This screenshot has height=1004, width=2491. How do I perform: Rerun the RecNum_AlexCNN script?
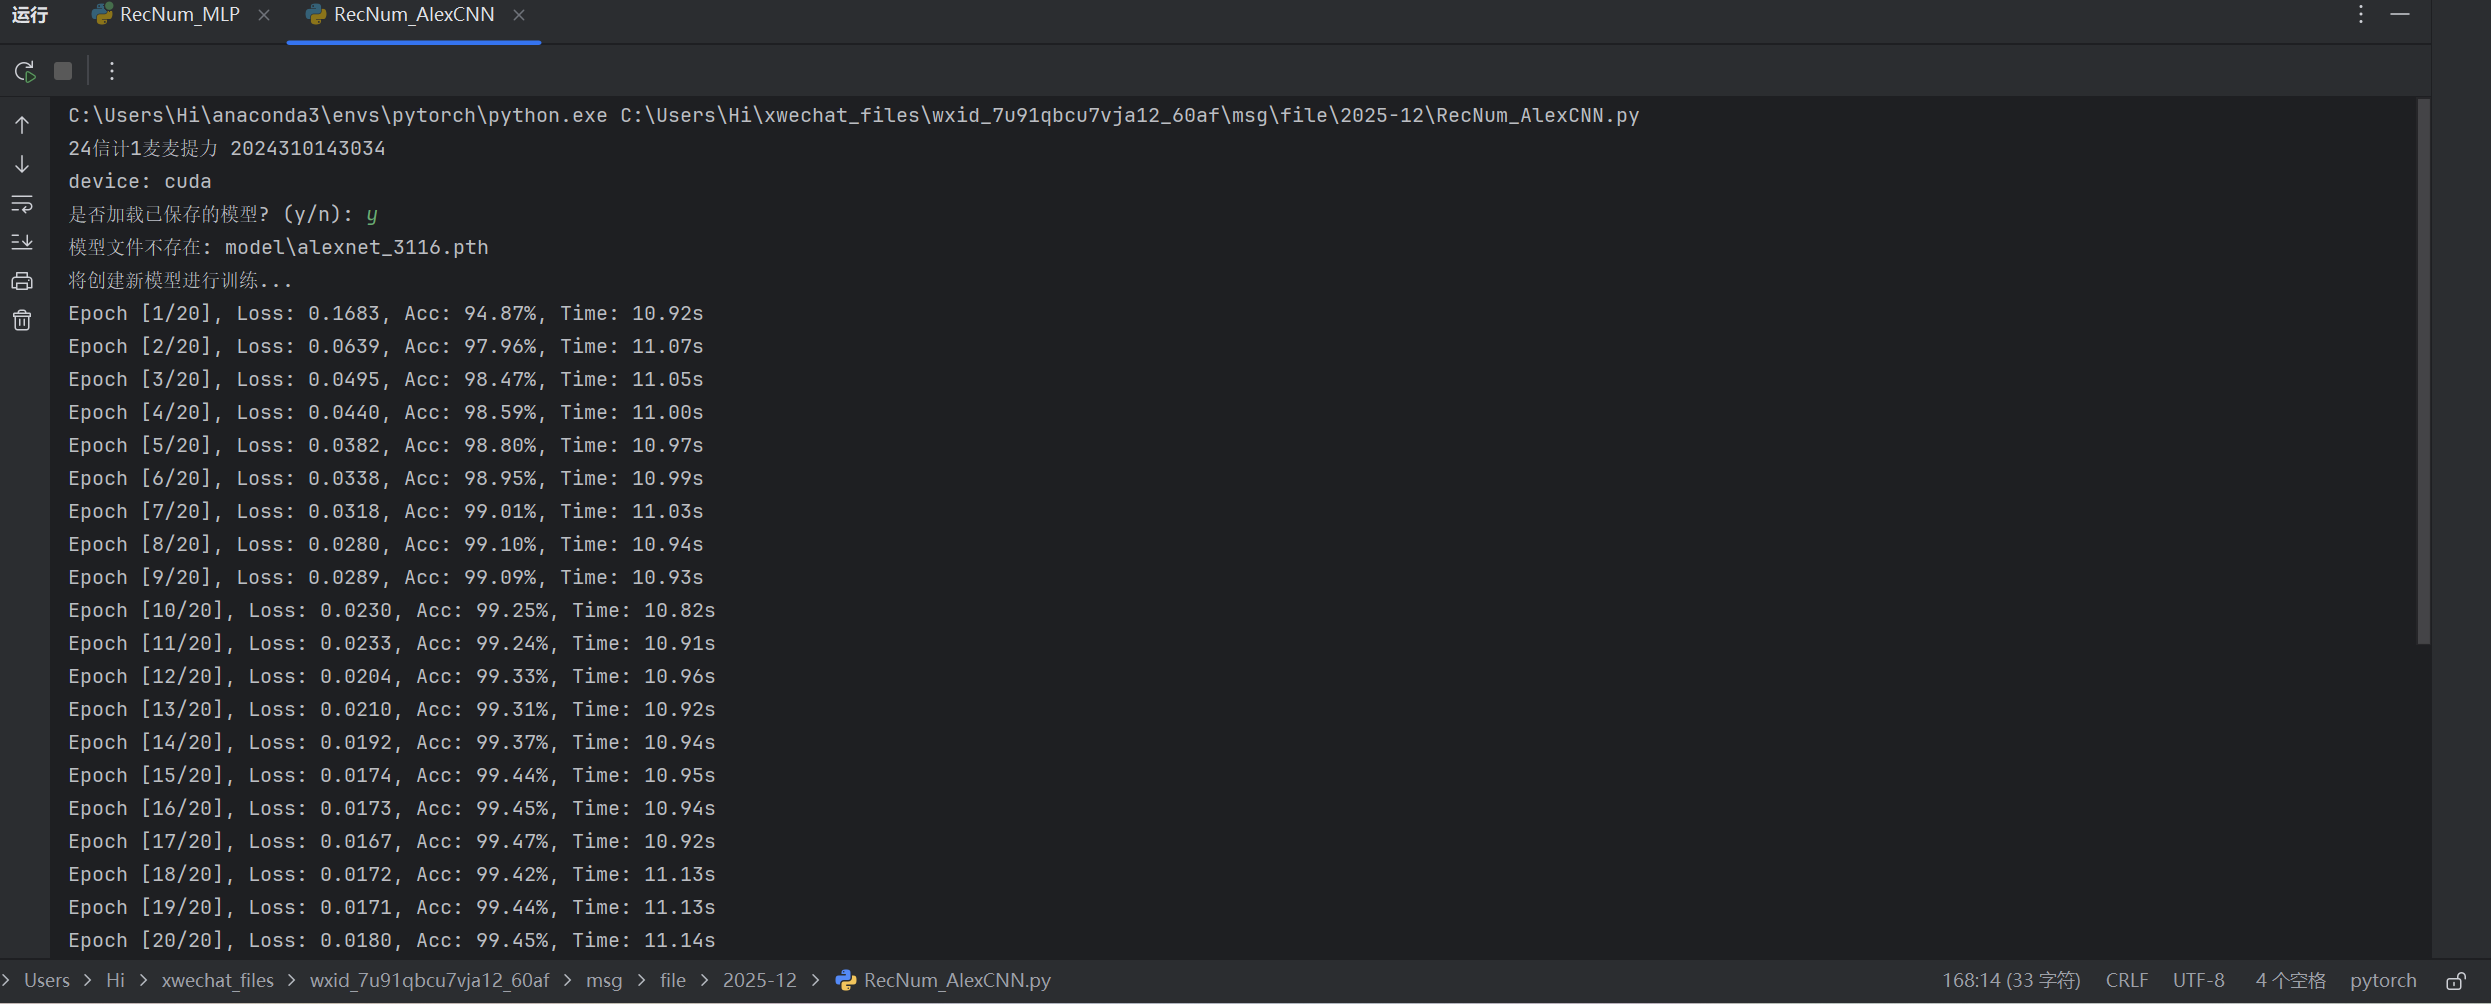pyautogui.click(x=25, y=71)
